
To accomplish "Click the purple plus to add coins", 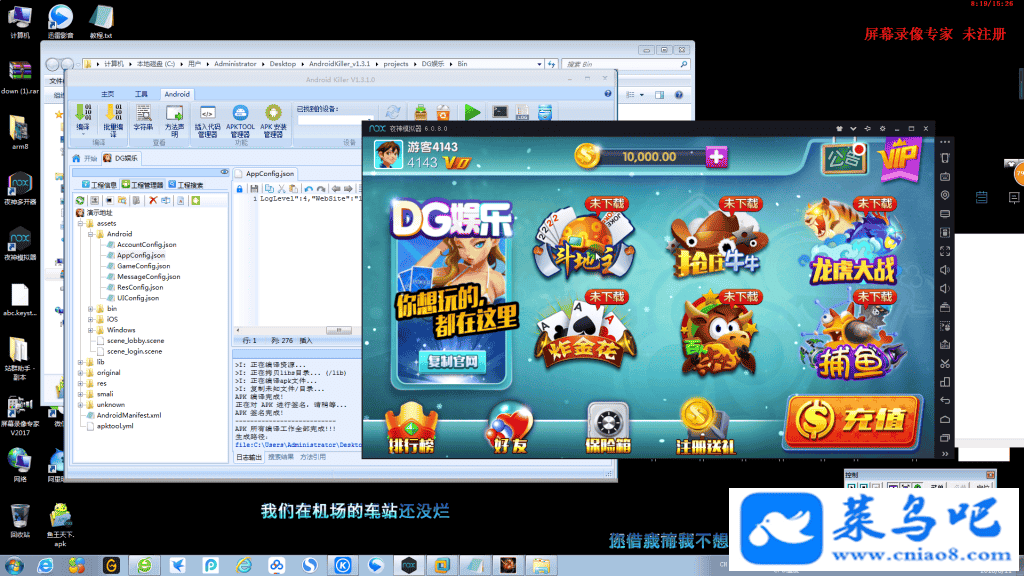I will point(716,157).
